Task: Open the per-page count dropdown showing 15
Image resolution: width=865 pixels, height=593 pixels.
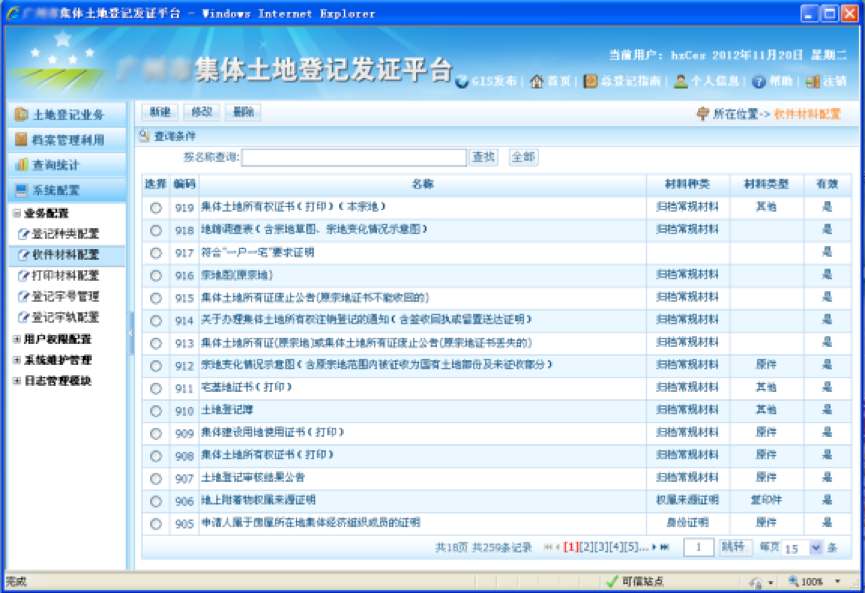Action: pos(816,548)
